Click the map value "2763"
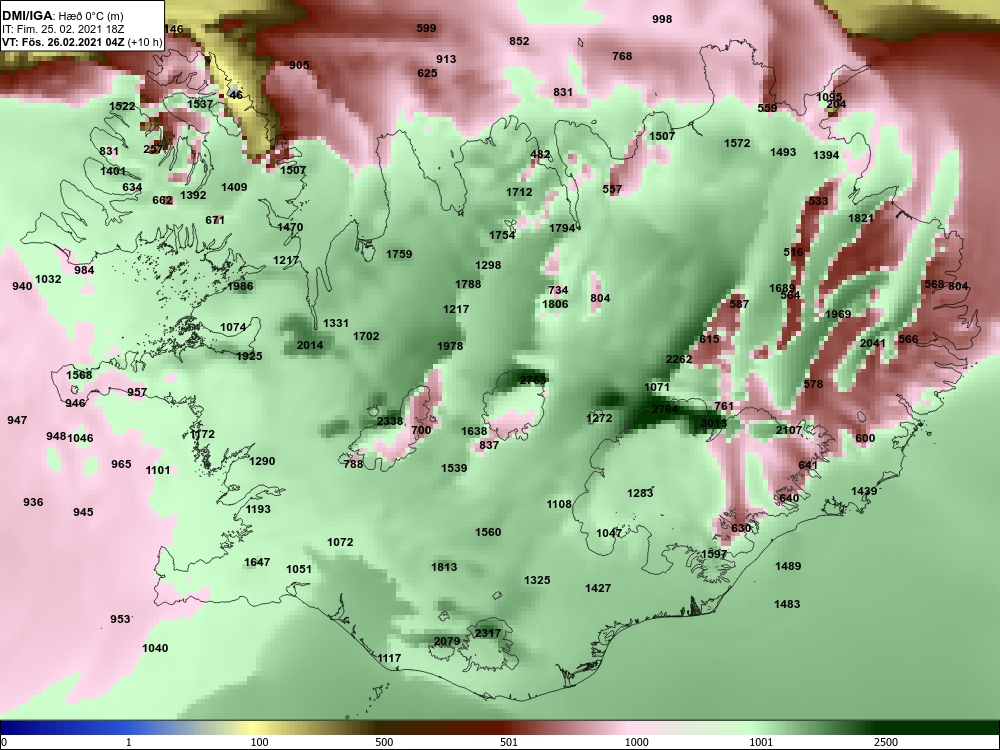 click(533, 380)
